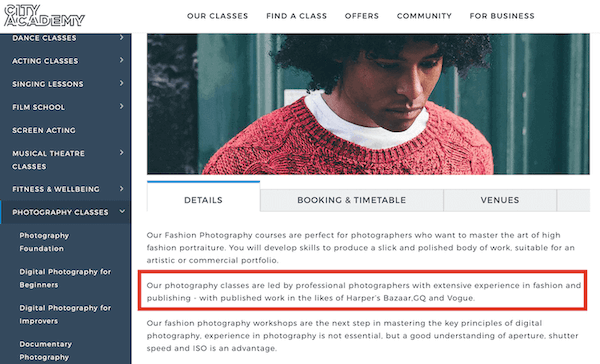Open the Community menu item

click(424, 16)
